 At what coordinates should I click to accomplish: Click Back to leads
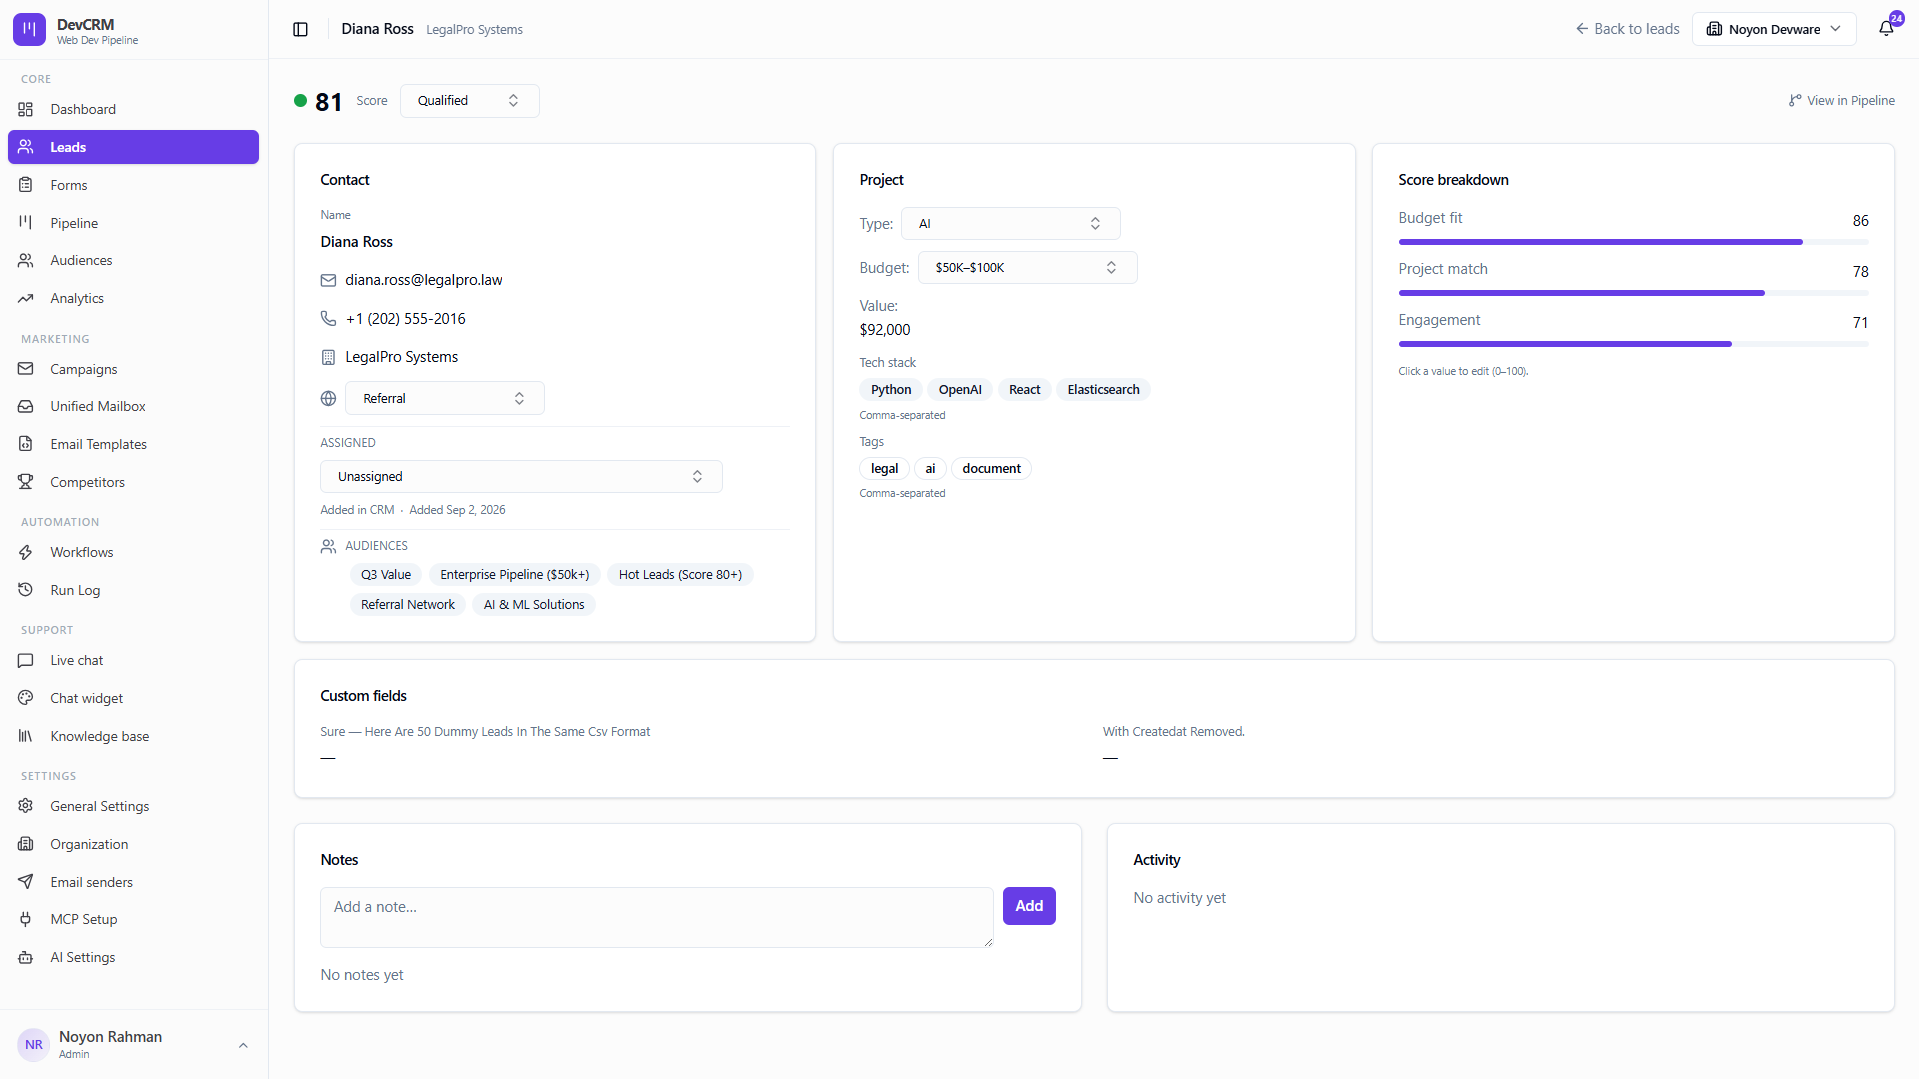tap(1627, 29)
